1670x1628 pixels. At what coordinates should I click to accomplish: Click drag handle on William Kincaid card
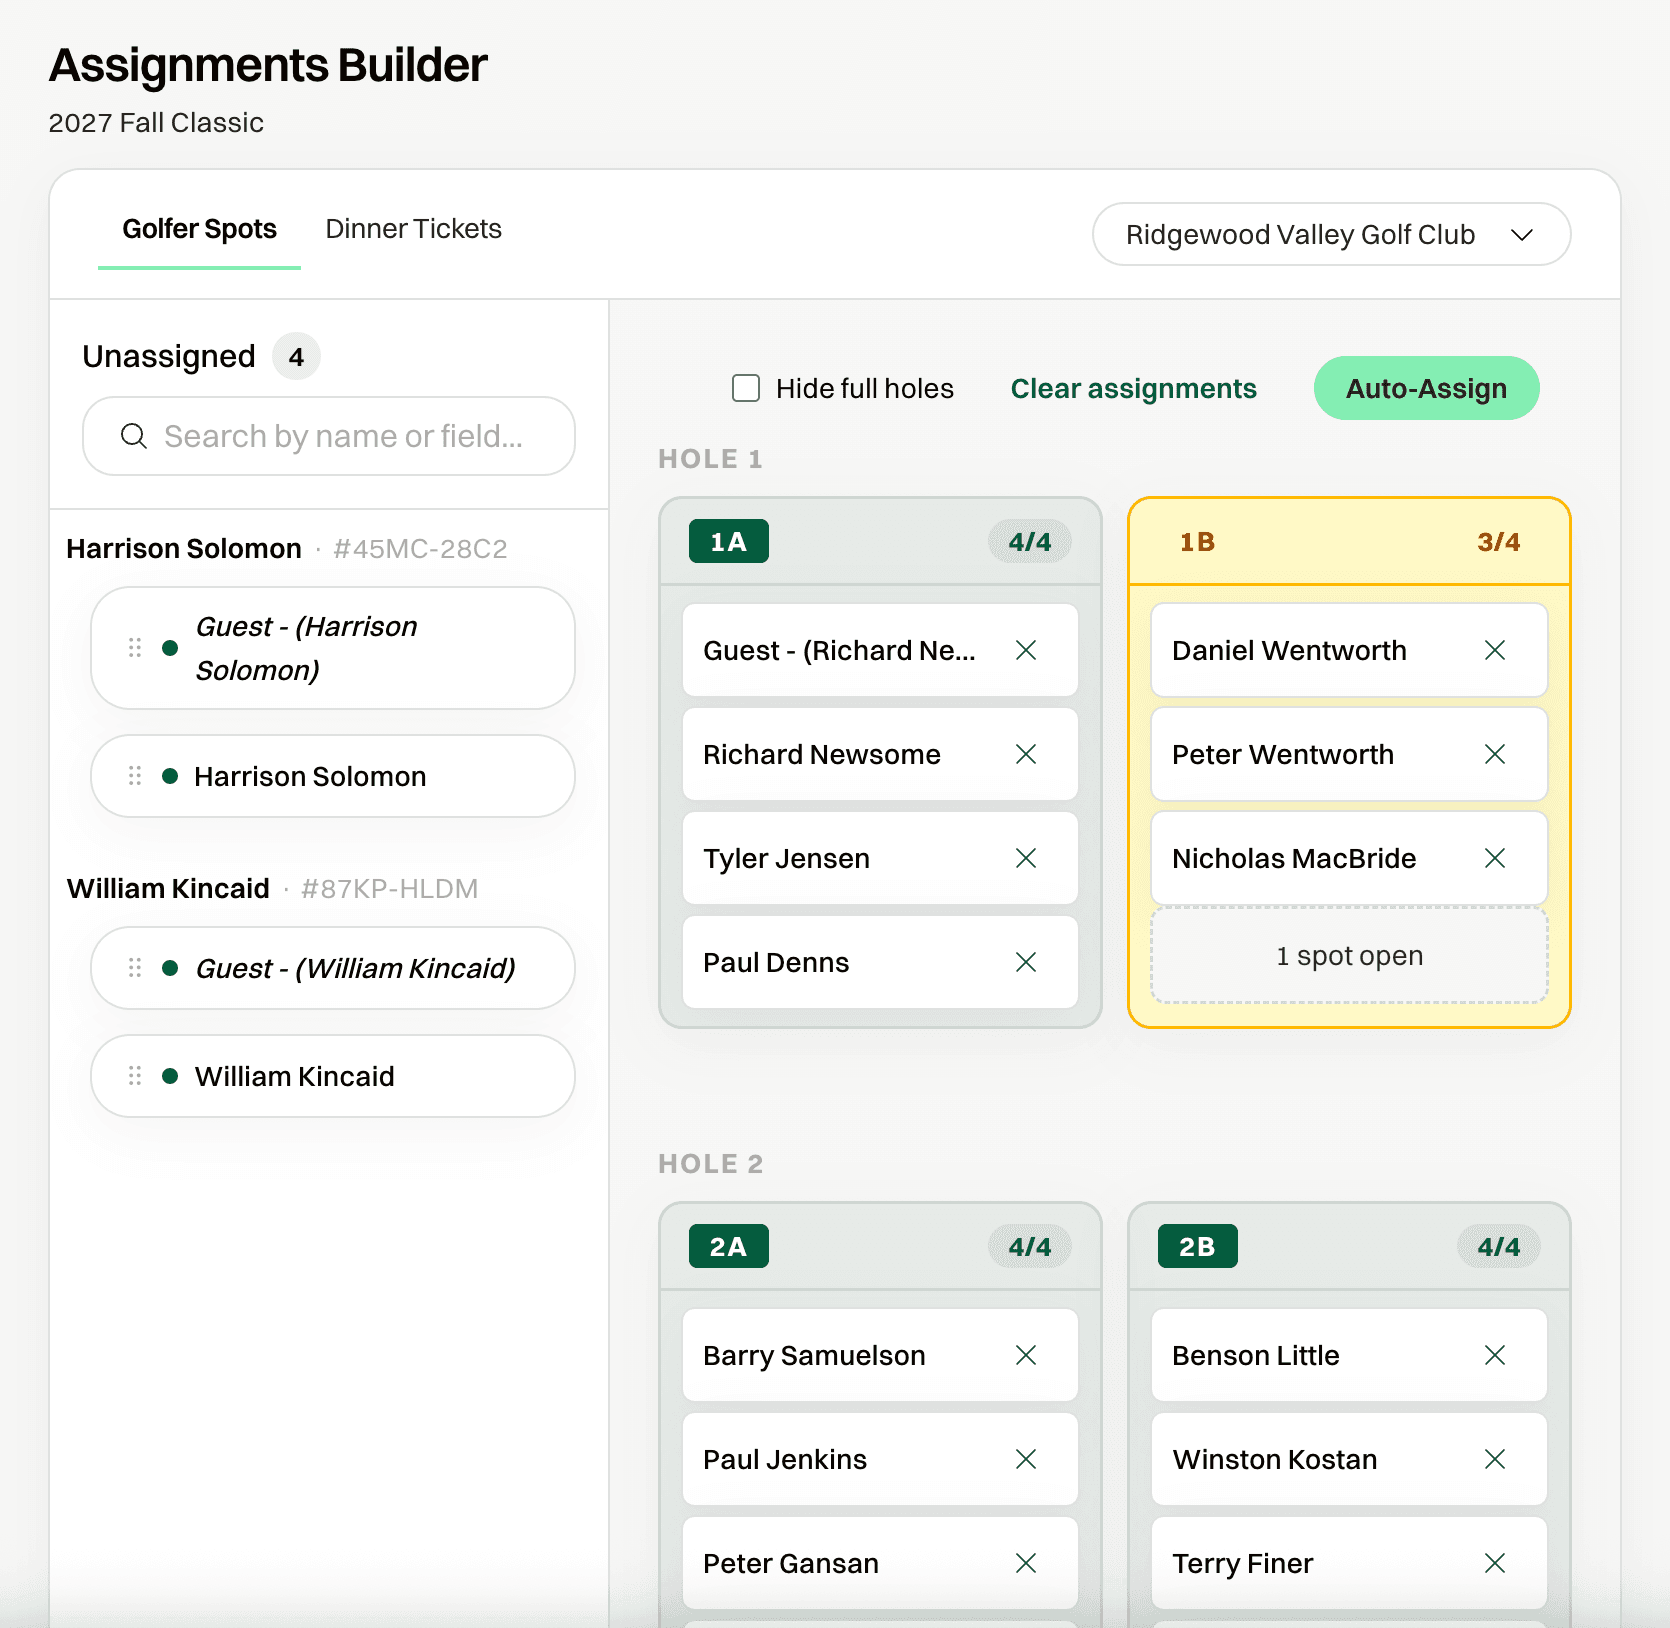click(x=135, y=1077)
